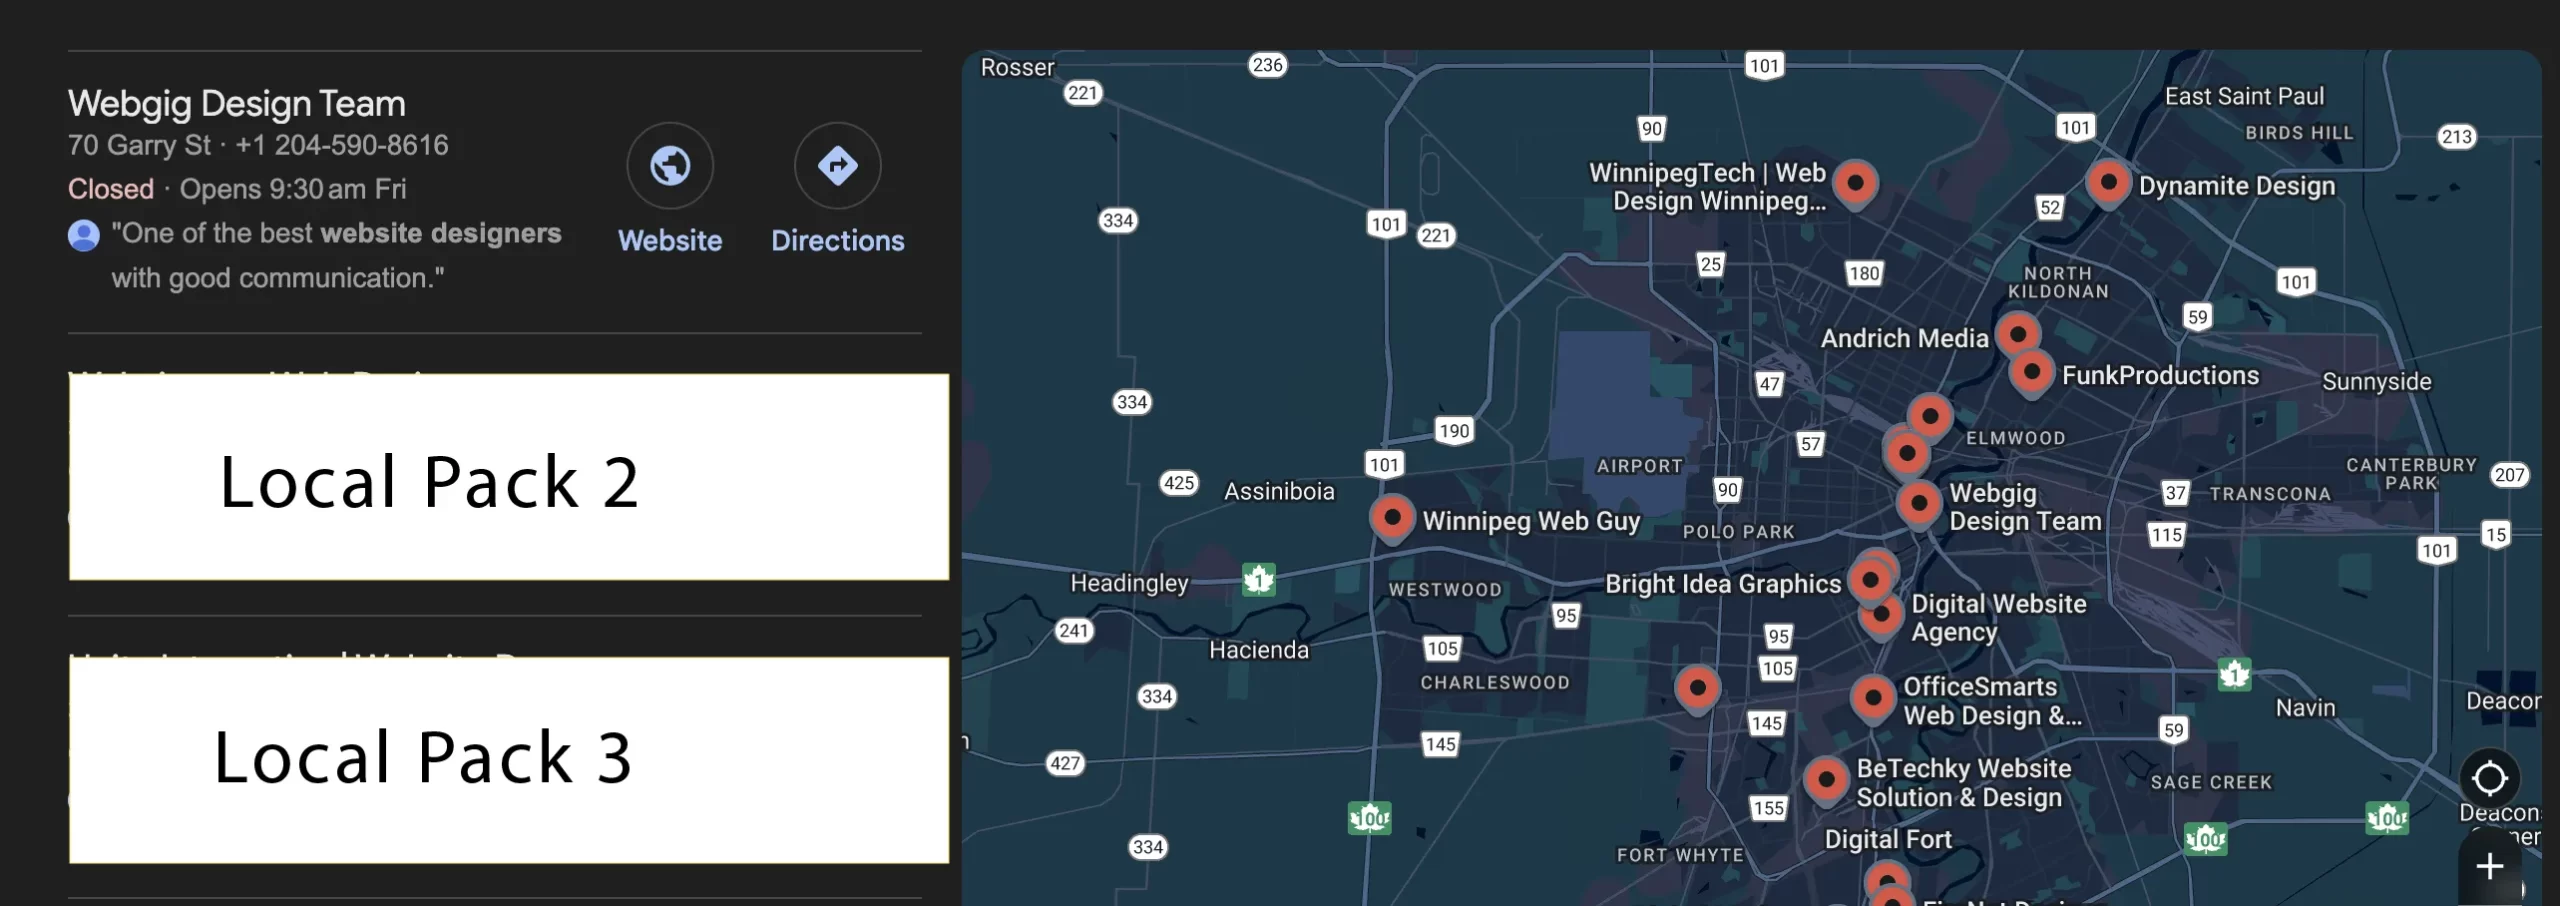The width and height of the screenshot is (2560, 906).
Task: Select the Andrich Media map pin
Action: coord(2017,334)
